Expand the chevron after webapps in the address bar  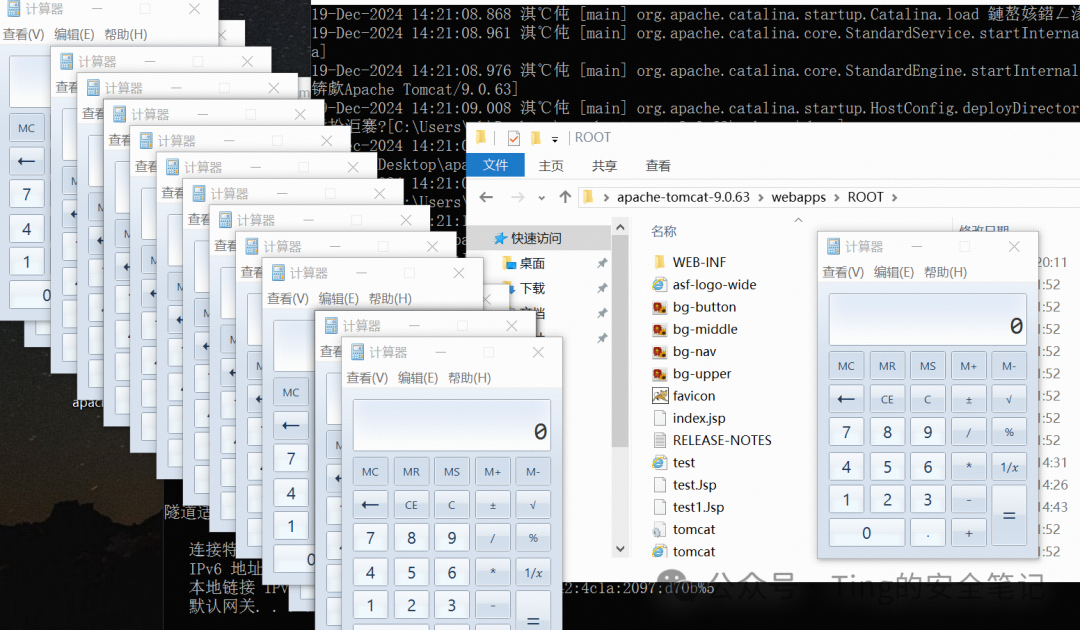click(836, 198)
